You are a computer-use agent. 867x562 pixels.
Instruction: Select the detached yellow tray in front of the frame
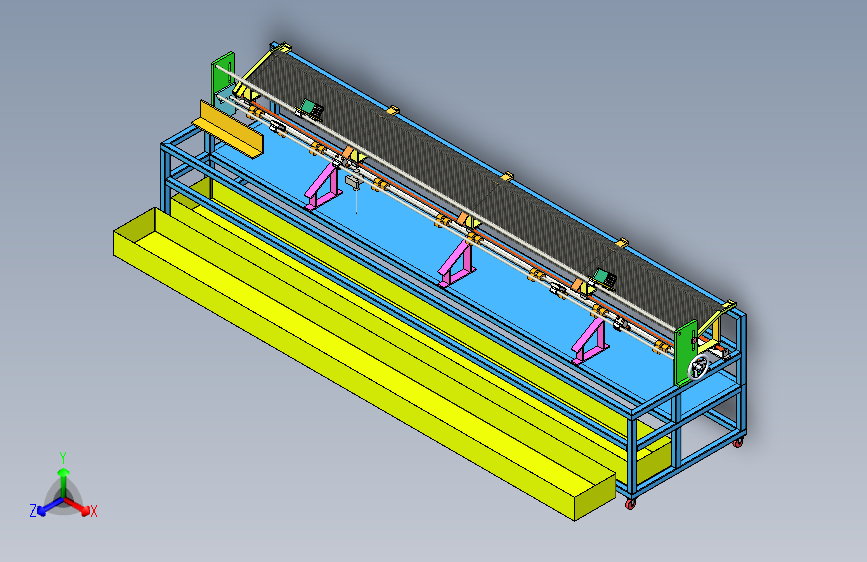(364, 364)
